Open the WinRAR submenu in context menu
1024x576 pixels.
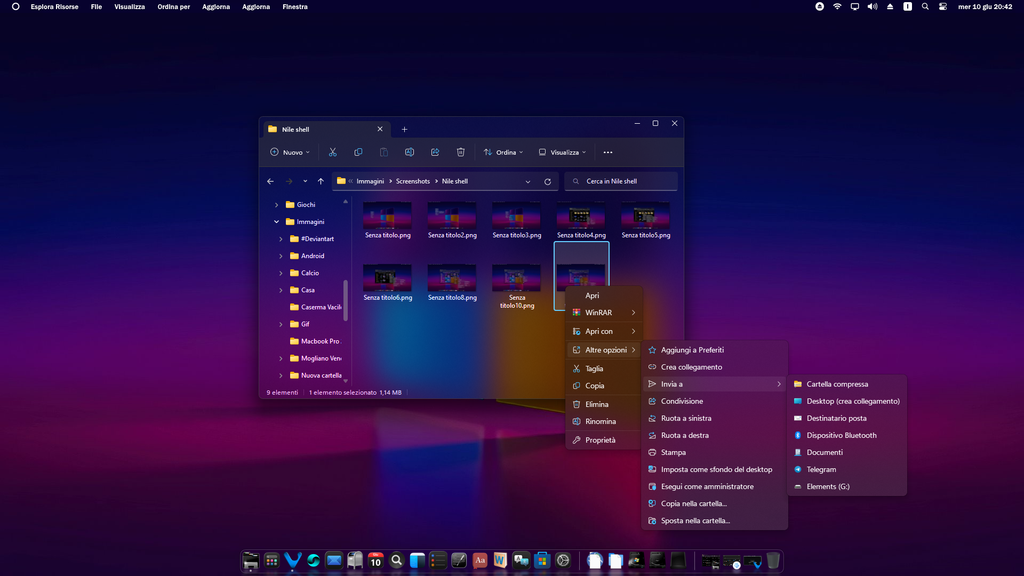click(x=603, y=313)
